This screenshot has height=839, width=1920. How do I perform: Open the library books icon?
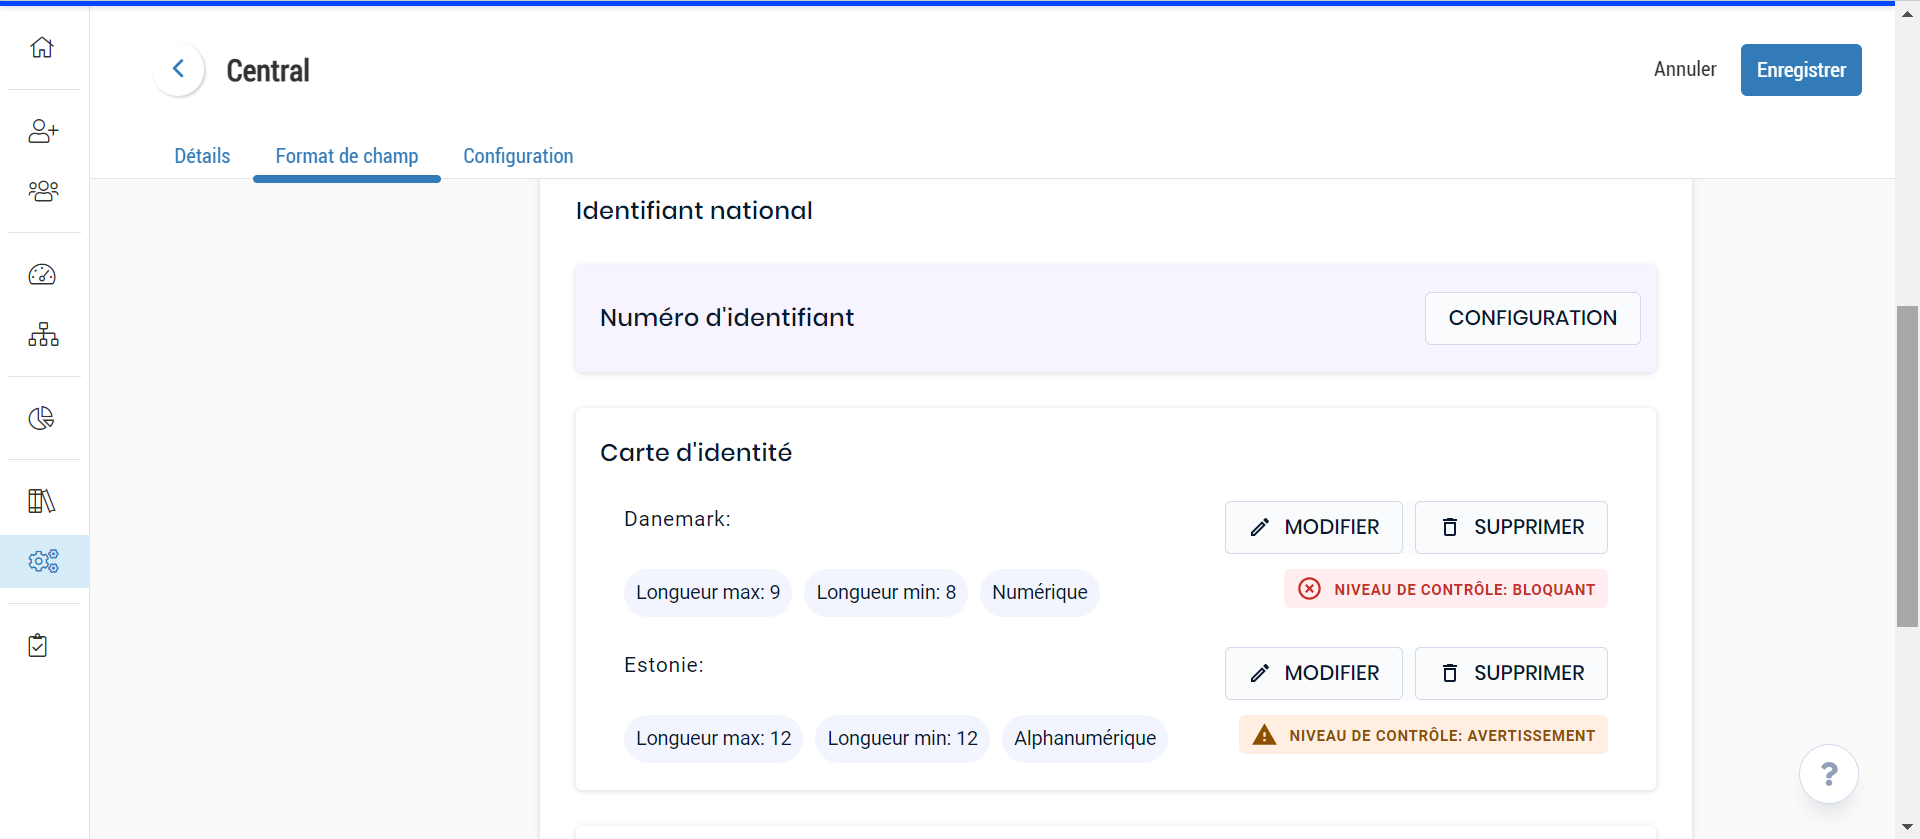[x=42, y=500]
